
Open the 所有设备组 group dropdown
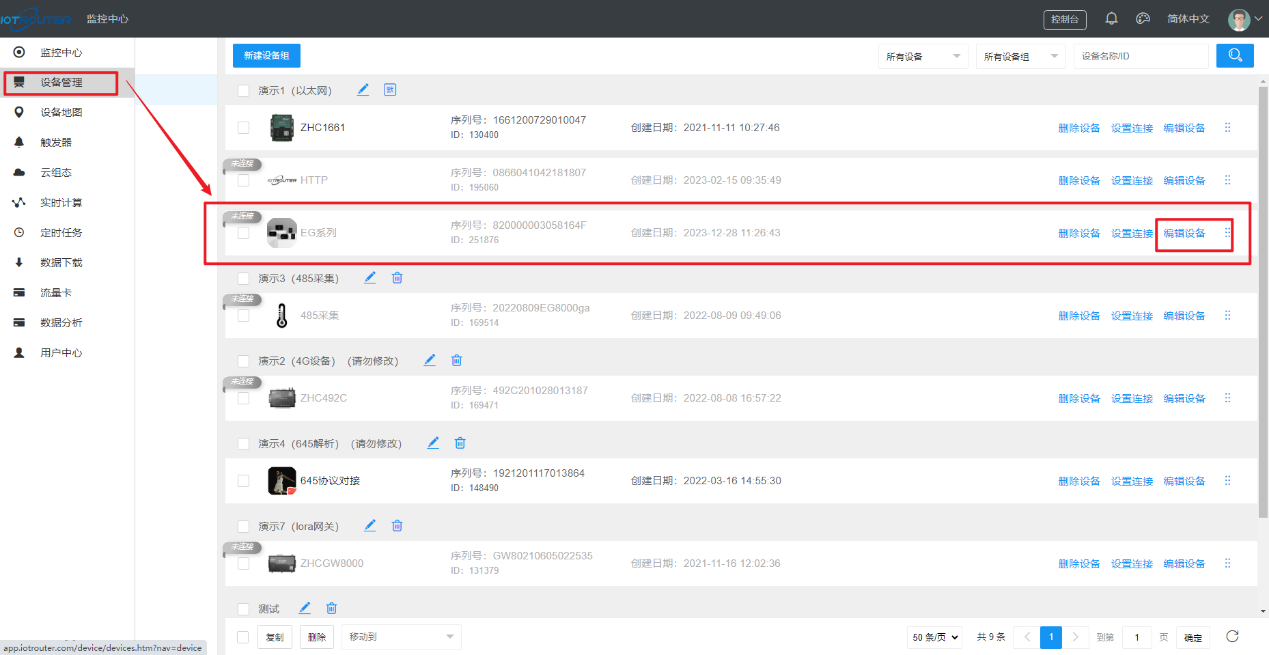point(1021,57)
